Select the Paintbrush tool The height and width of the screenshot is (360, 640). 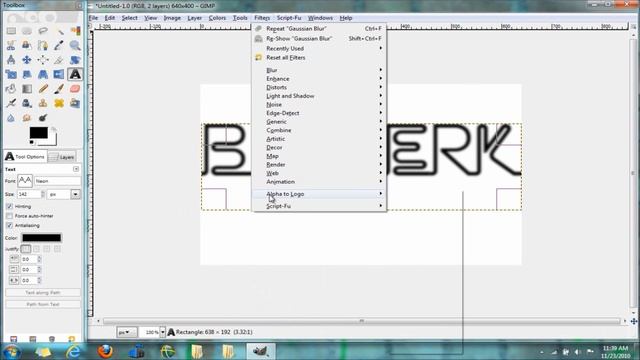pos(59,89)
